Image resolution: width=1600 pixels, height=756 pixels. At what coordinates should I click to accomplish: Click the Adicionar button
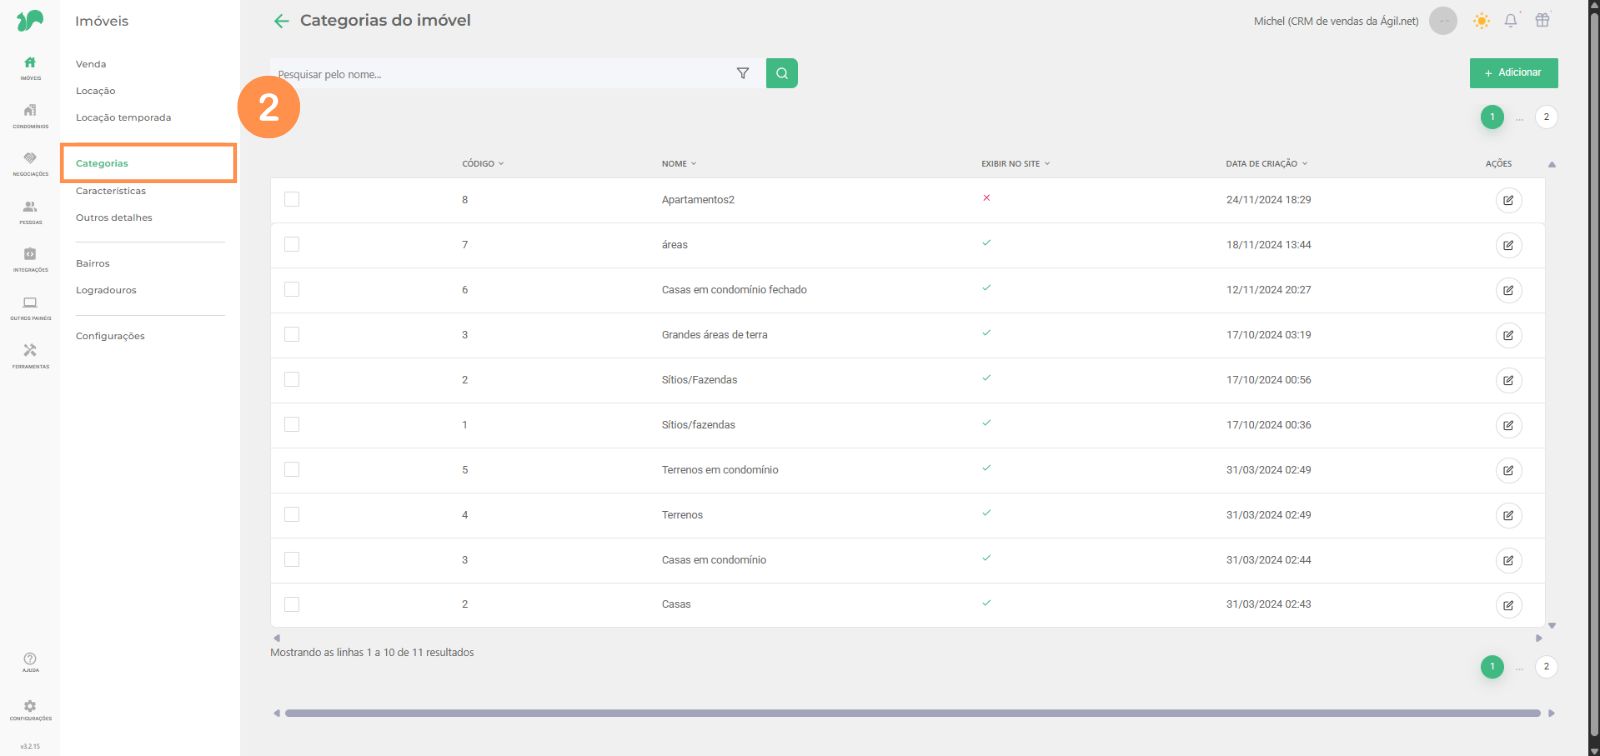pos(1513,73)
